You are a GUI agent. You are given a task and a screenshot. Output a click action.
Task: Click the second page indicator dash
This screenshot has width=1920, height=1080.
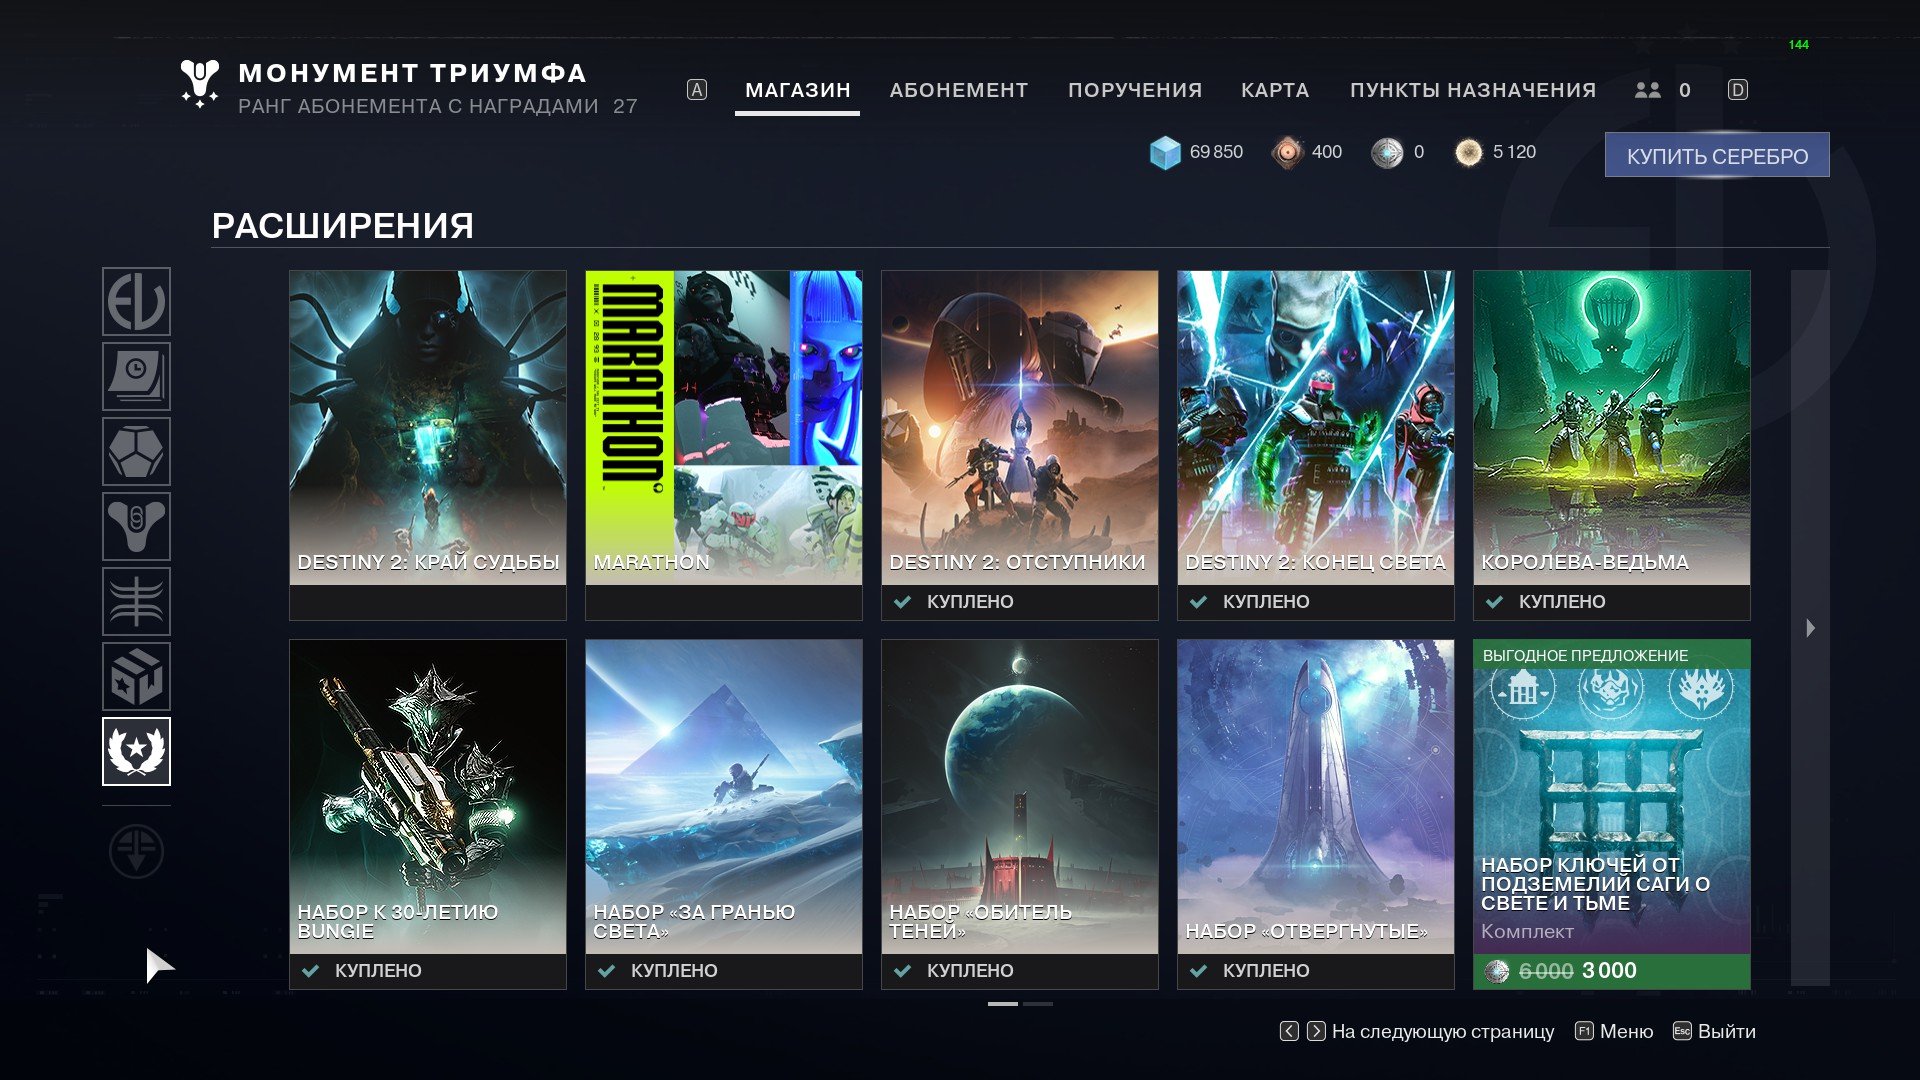(1038, 1003)
